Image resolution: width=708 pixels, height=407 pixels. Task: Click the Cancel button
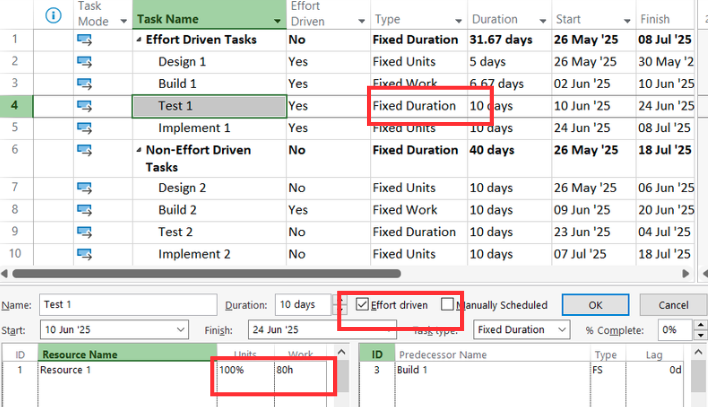coord(673,305)
